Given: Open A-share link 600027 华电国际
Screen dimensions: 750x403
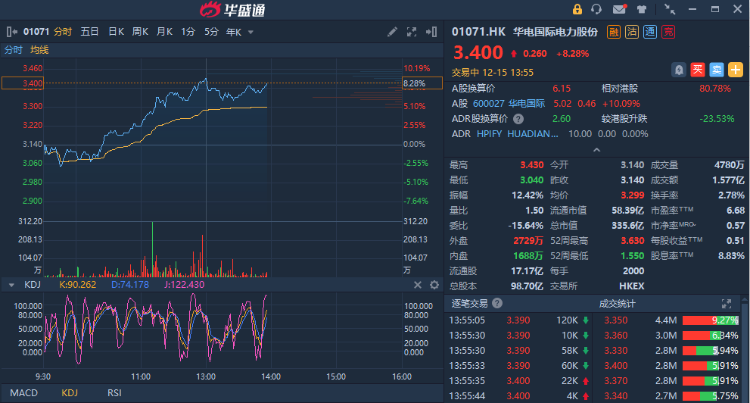Looking at the screenshot, I should [509, 104].
